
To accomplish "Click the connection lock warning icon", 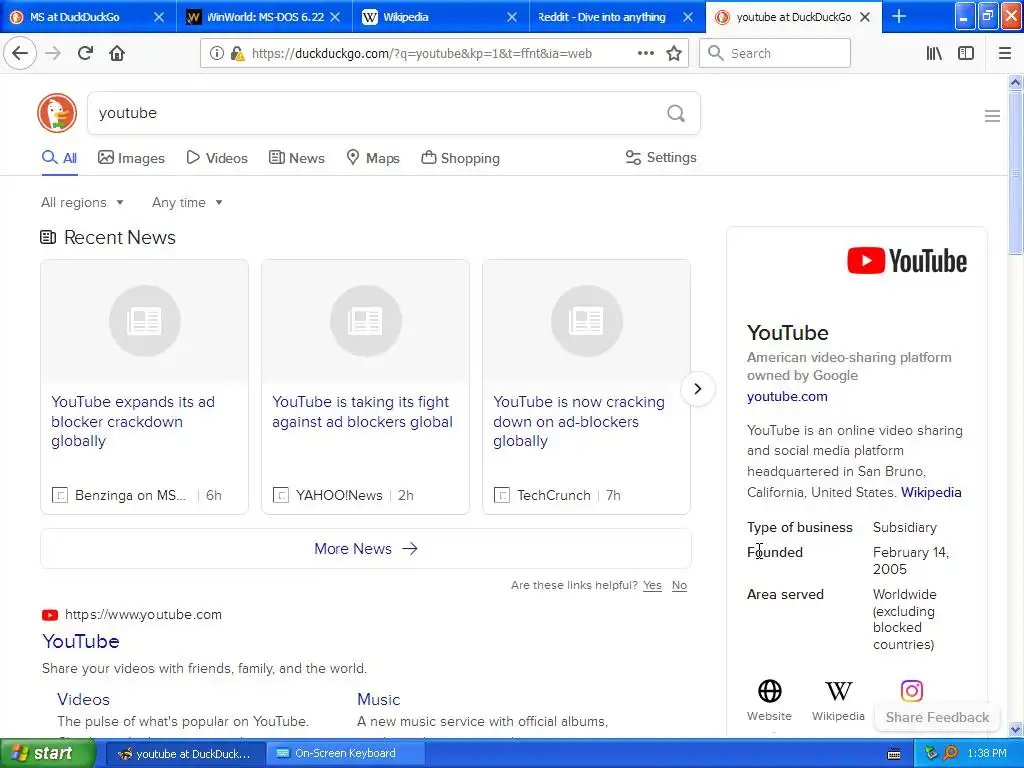I will coord(238,54).
